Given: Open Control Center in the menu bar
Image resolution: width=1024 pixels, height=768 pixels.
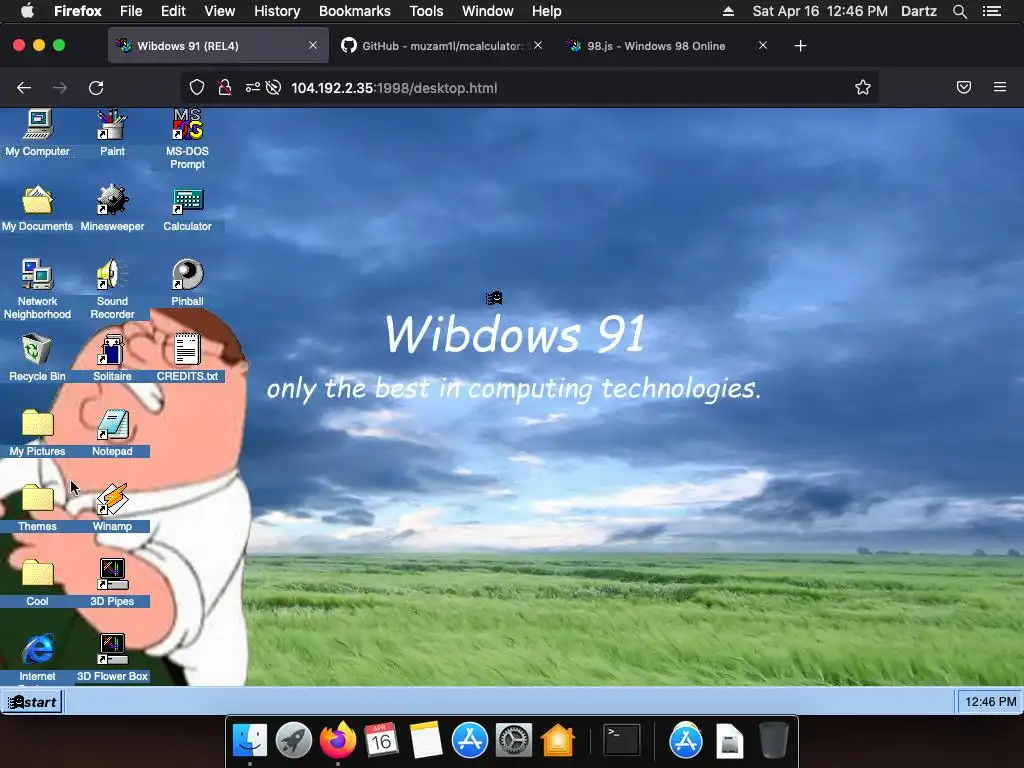Looking at the screenshot, I should tap(992, 11).
